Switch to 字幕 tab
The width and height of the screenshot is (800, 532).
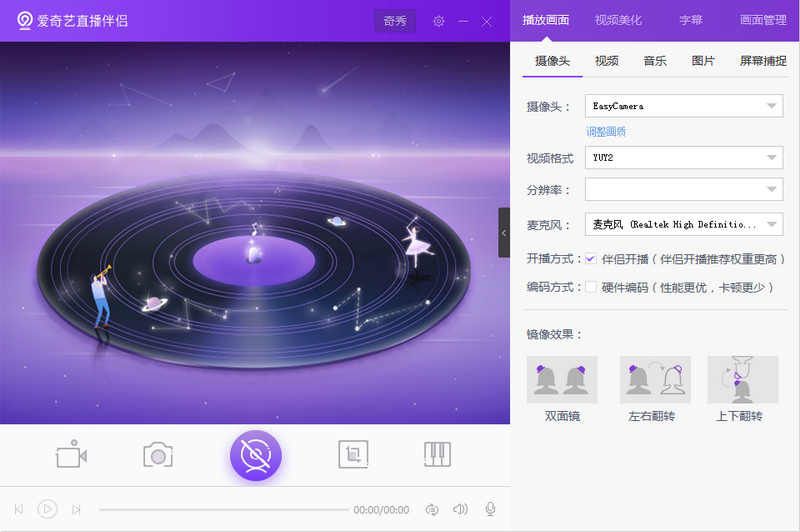tap(691, 20)
